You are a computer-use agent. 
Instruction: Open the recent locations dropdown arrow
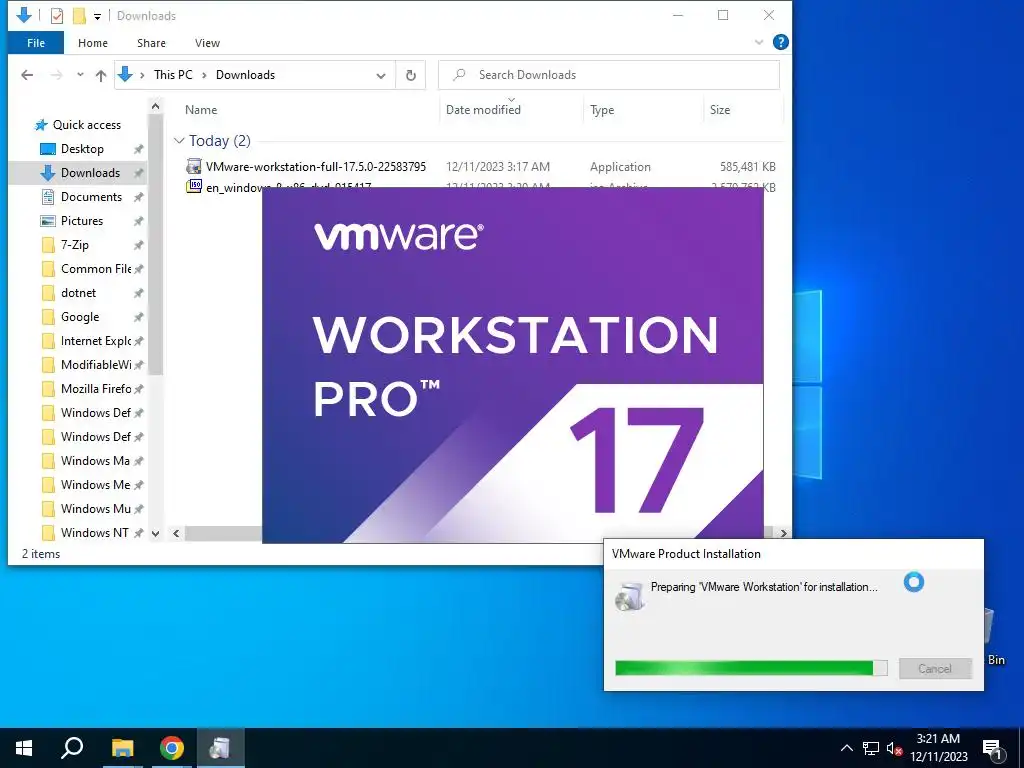coord(80,75)
